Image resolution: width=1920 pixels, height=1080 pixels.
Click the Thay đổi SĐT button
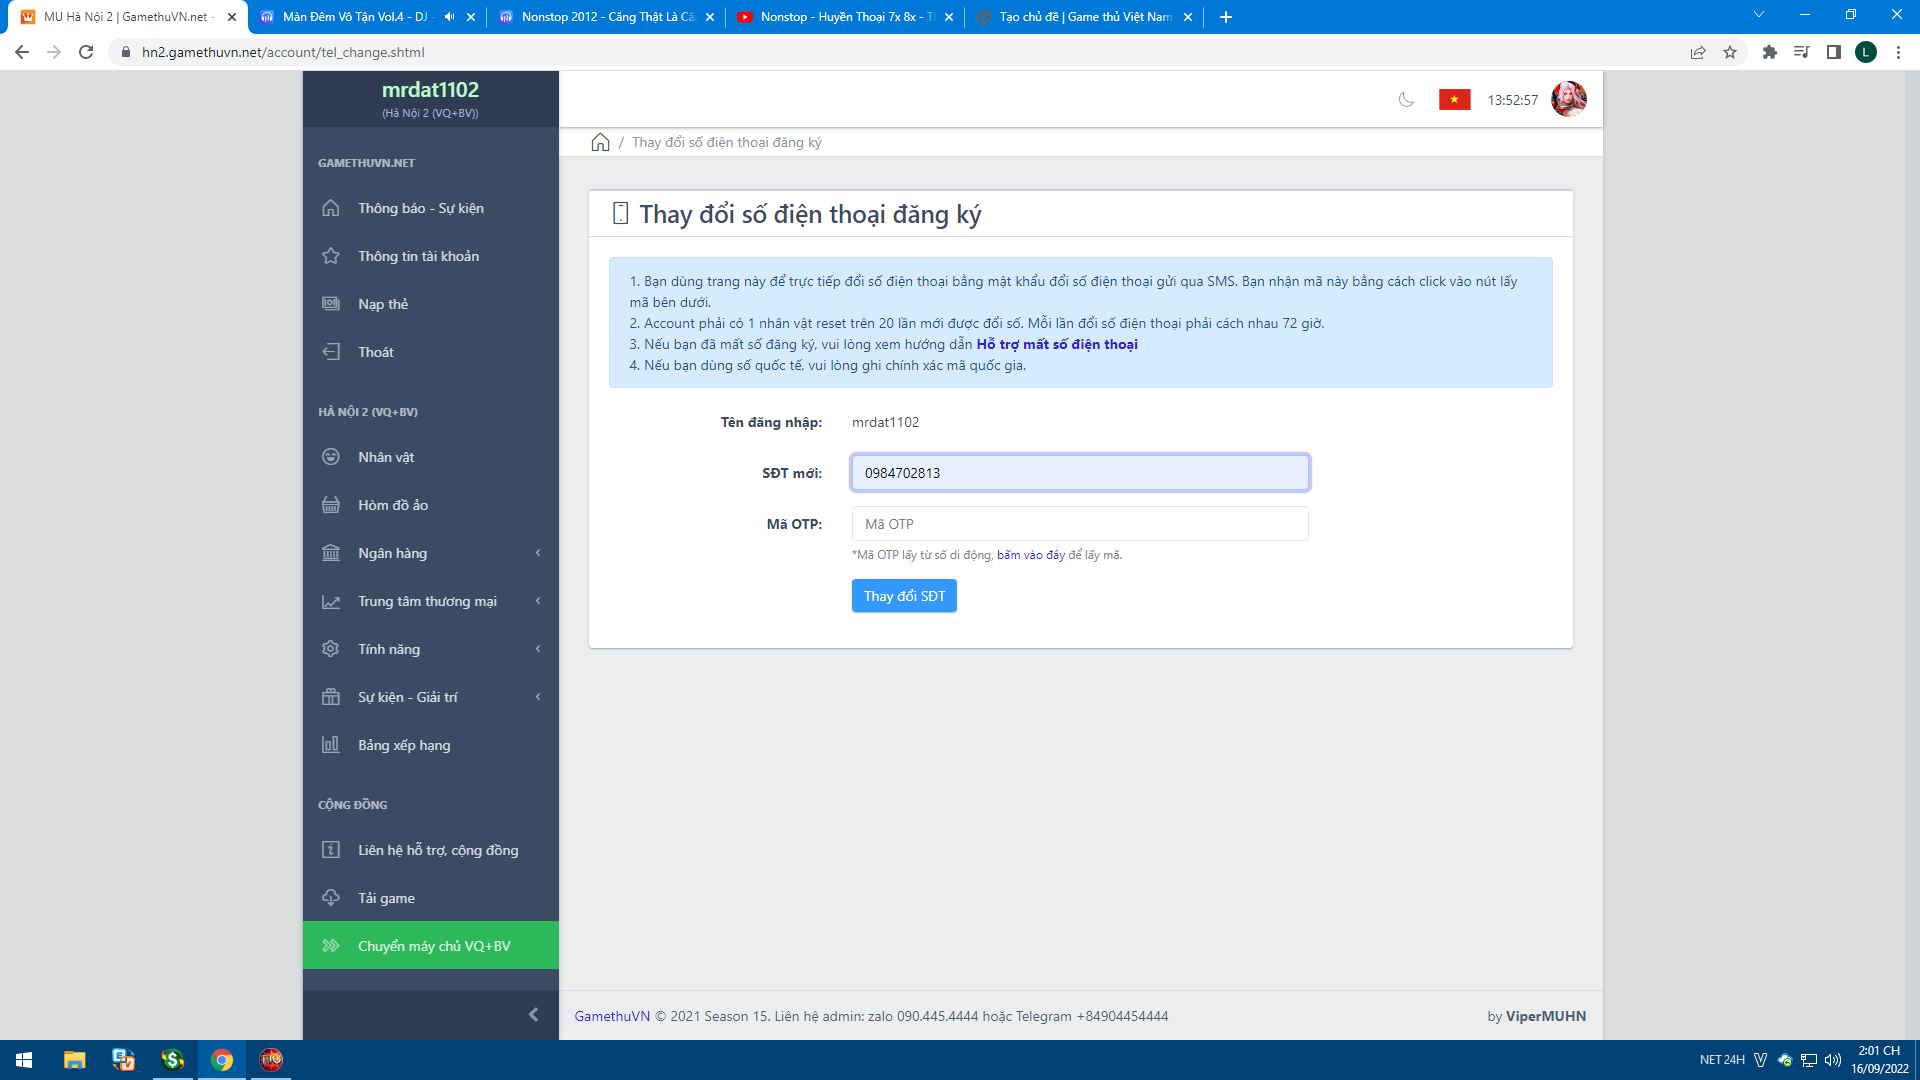pos(904,596)
